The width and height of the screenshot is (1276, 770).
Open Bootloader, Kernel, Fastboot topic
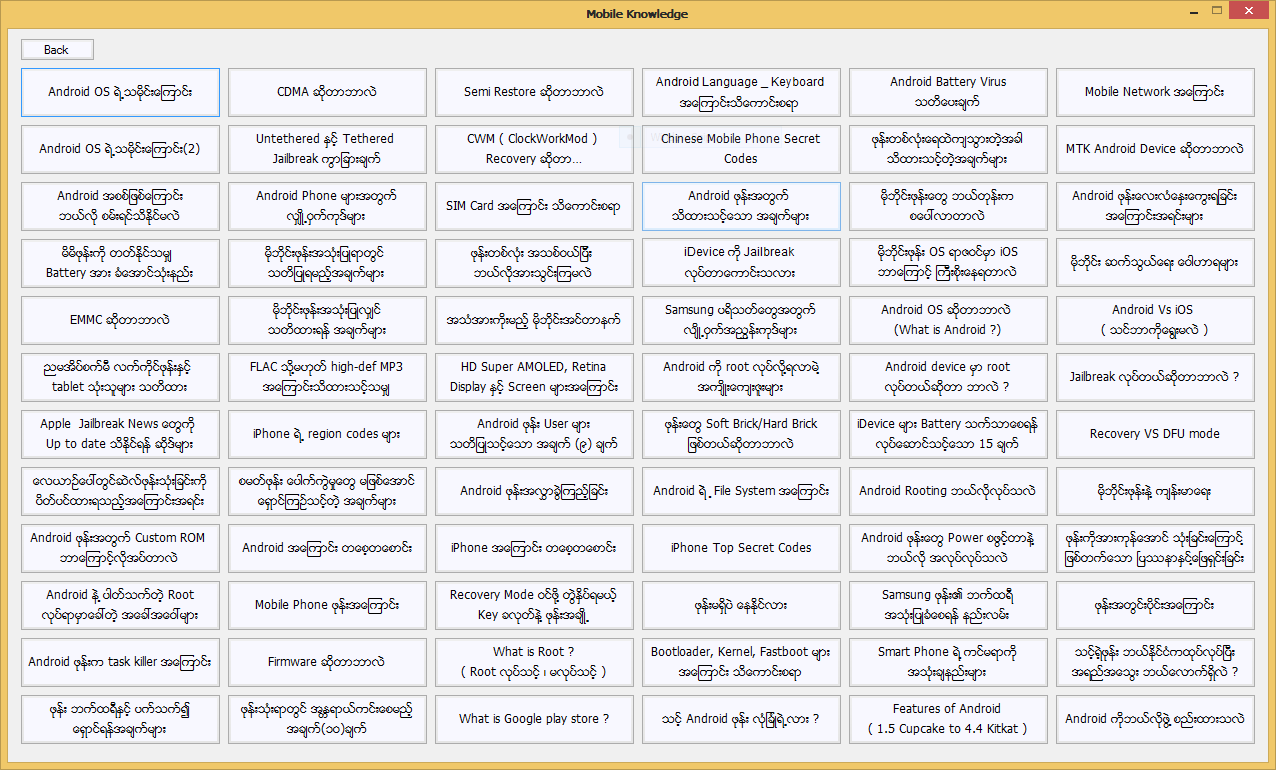point(741,662)
